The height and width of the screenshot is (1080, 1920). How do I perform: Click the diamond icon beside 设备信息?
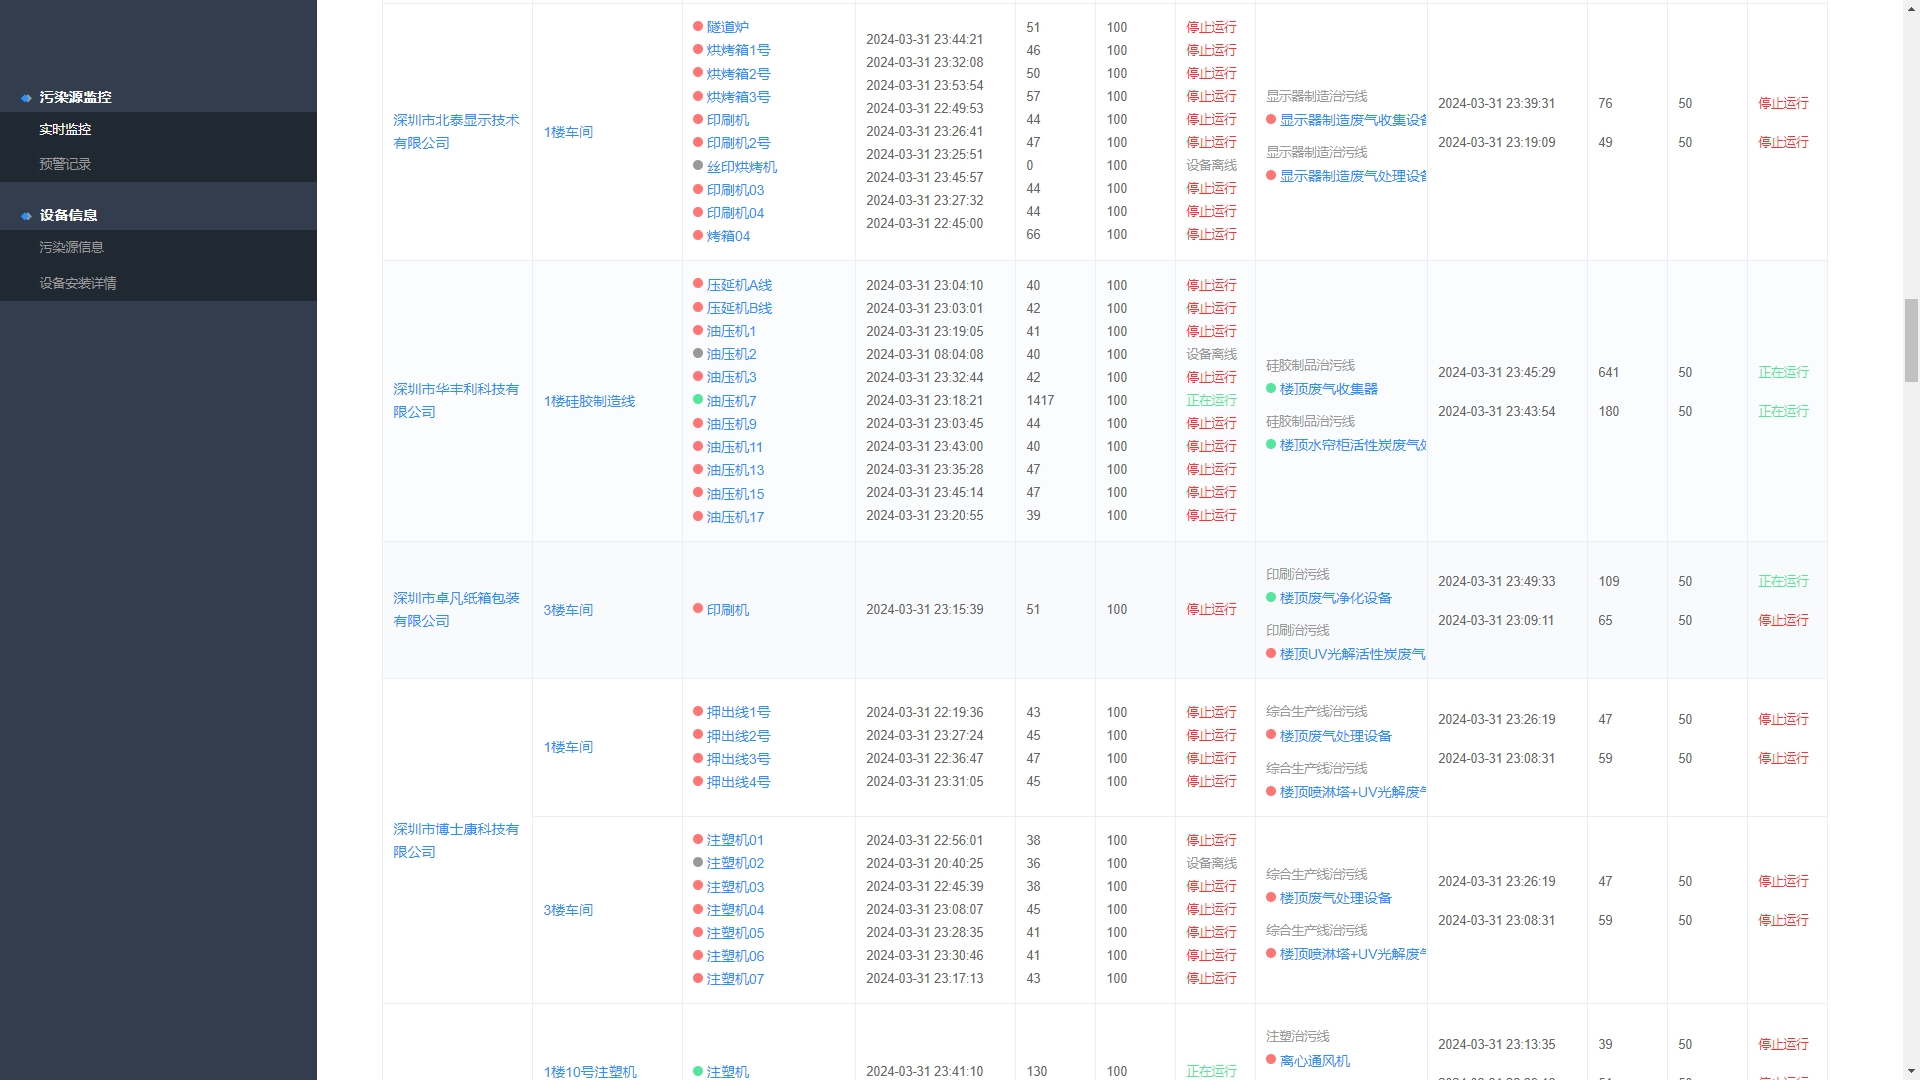(26, 214)
